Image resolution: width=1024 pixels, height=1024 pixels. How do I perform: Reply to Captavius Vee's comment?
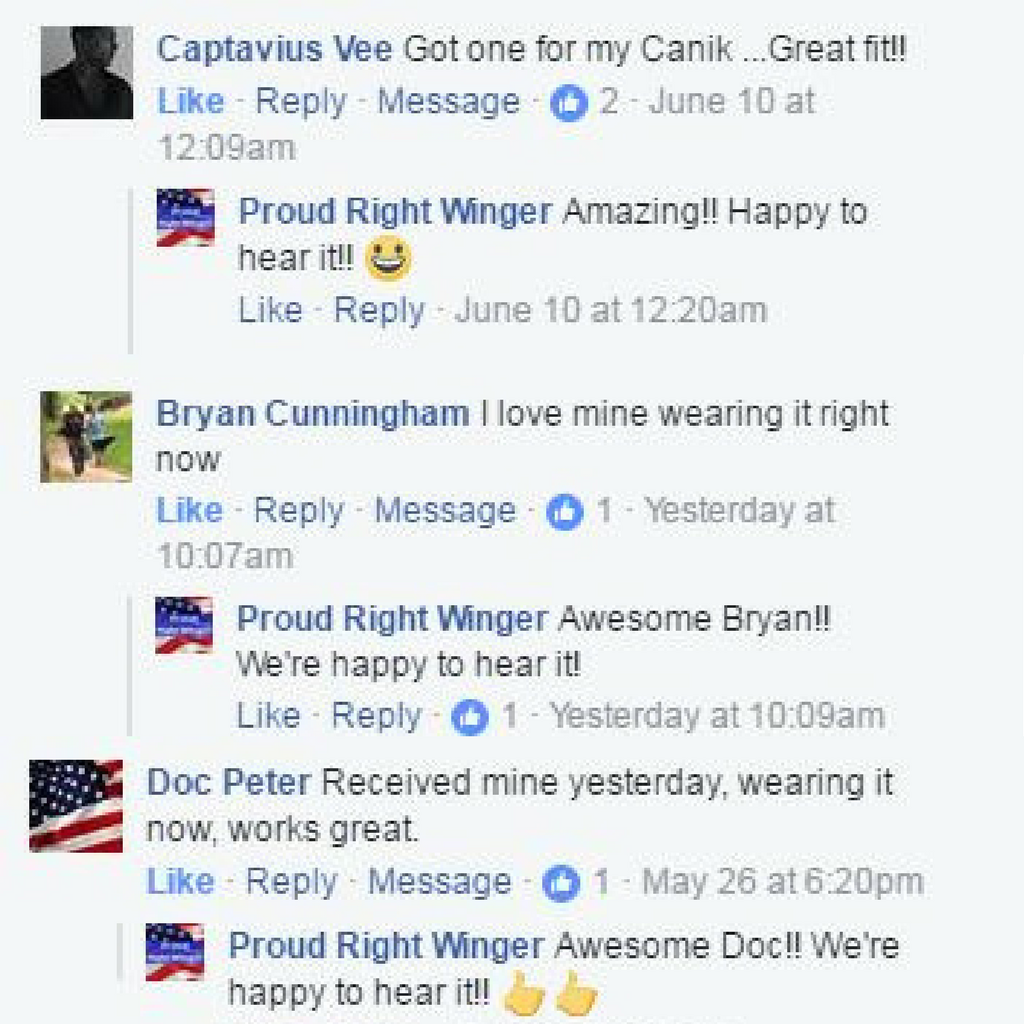(x=300, y=103)
